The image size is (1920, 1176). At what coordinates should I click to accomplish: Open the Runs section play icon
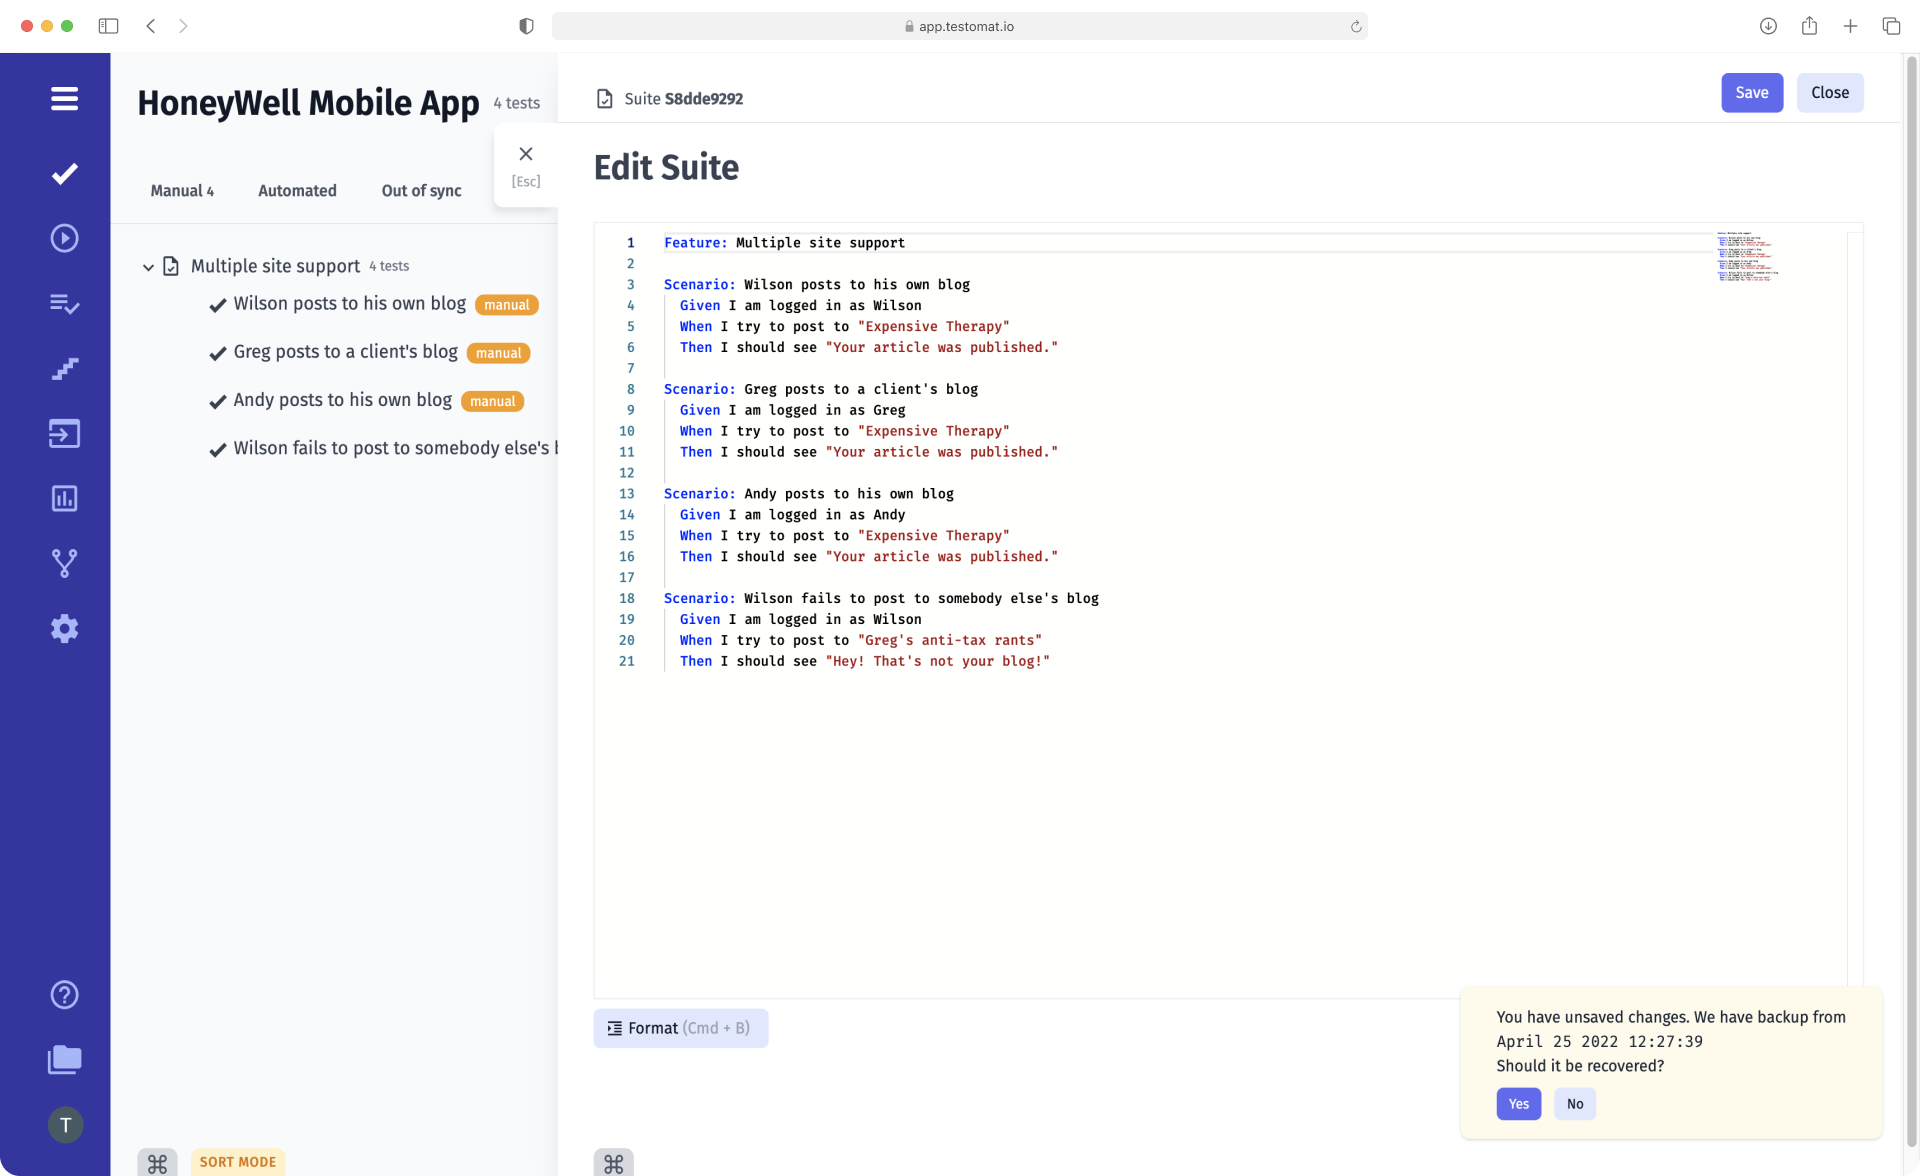[64, 238]
